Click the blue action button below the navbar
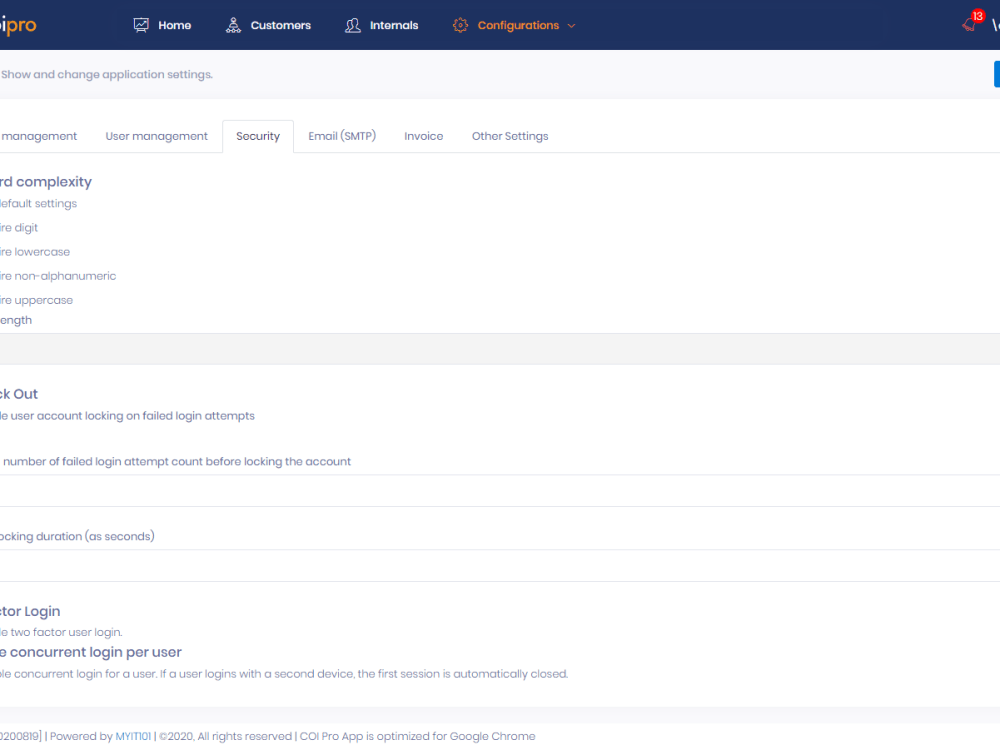 click(996, 74)
